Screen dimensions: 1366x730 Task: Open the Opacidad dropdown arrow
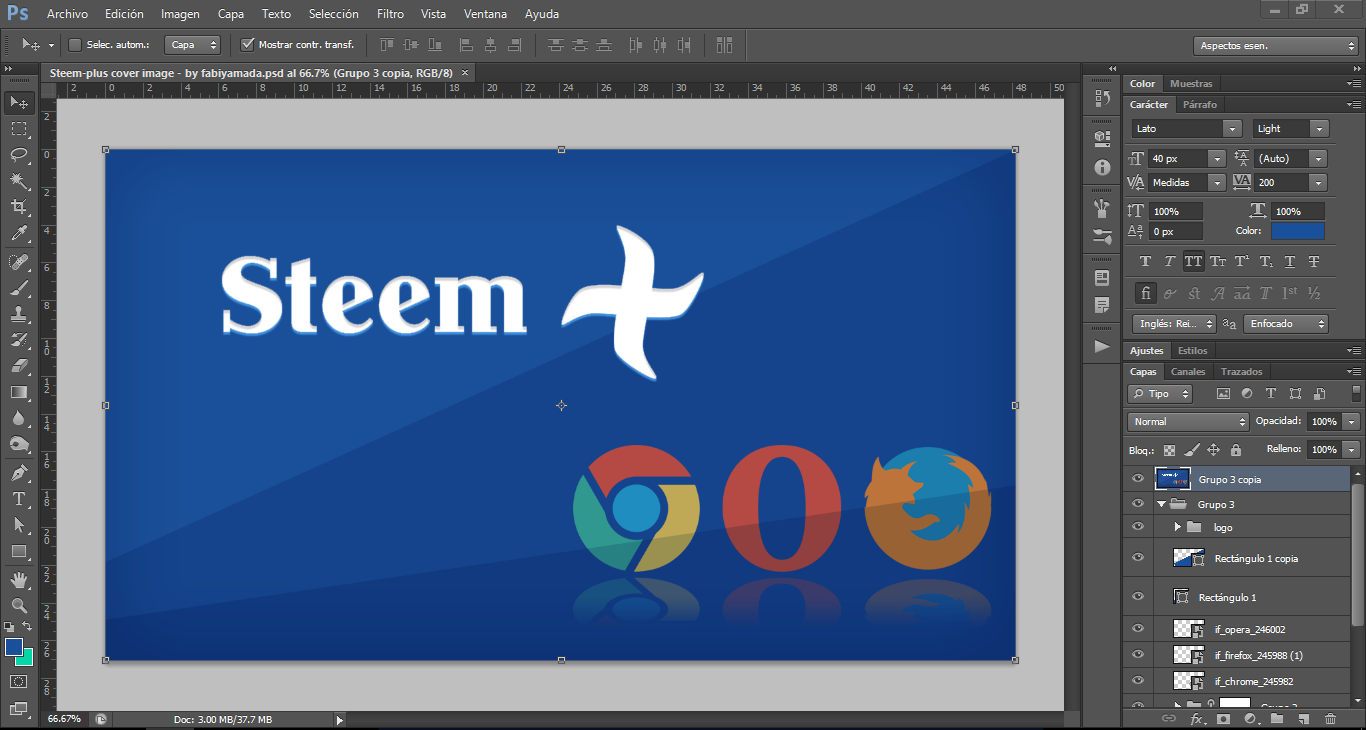coord(1352,422)
